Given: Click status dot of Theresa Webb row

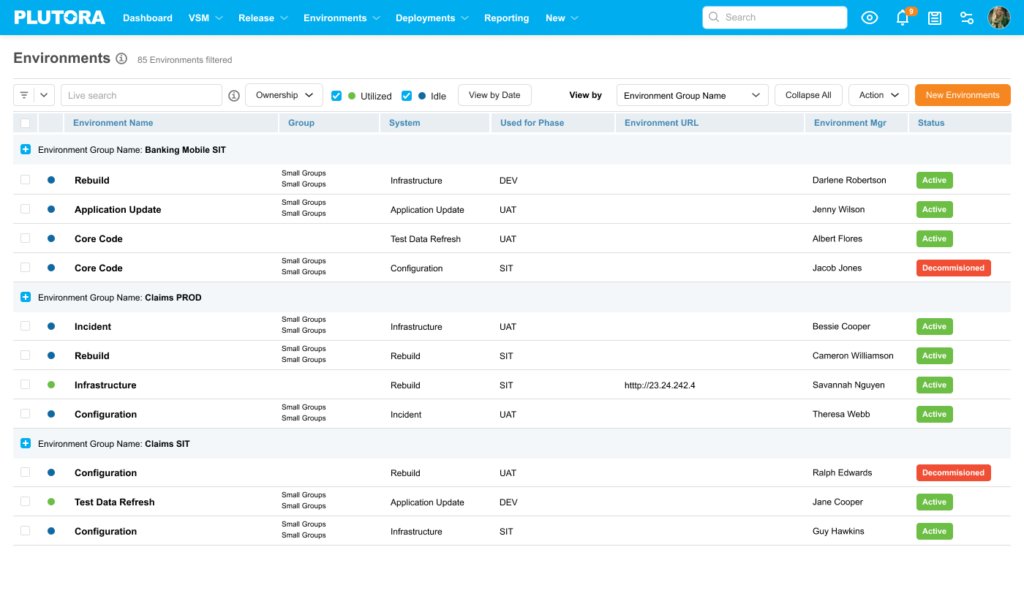Looking at the screenshot, I should pyautogui.click(x=51, y=414).
